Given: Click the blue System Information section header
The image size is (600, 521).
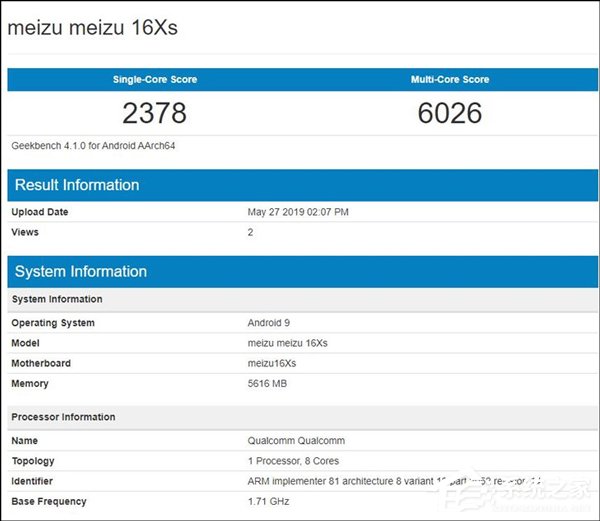Looking at the screenshot, I should point(81,271).
